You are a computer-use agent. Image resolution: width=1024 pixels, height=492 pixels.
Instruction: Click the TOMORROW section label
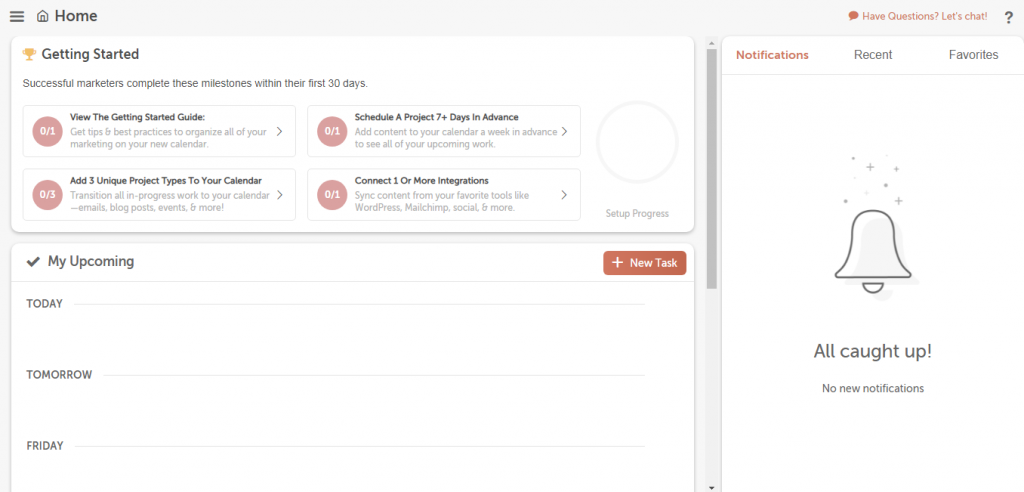click(x=59, y=375)
